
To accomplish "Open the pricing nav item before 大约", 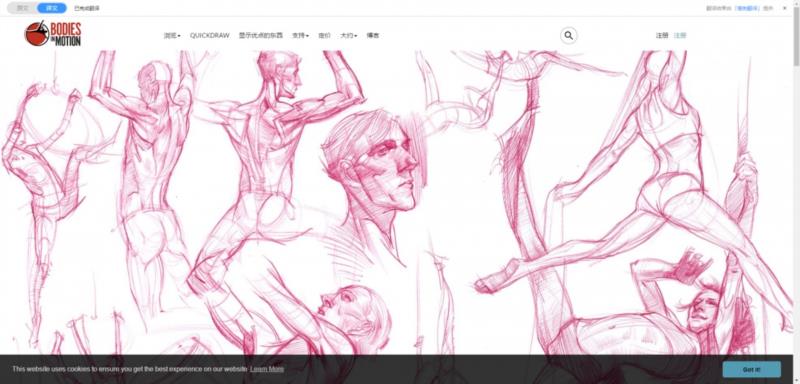I will click(324, 36).
